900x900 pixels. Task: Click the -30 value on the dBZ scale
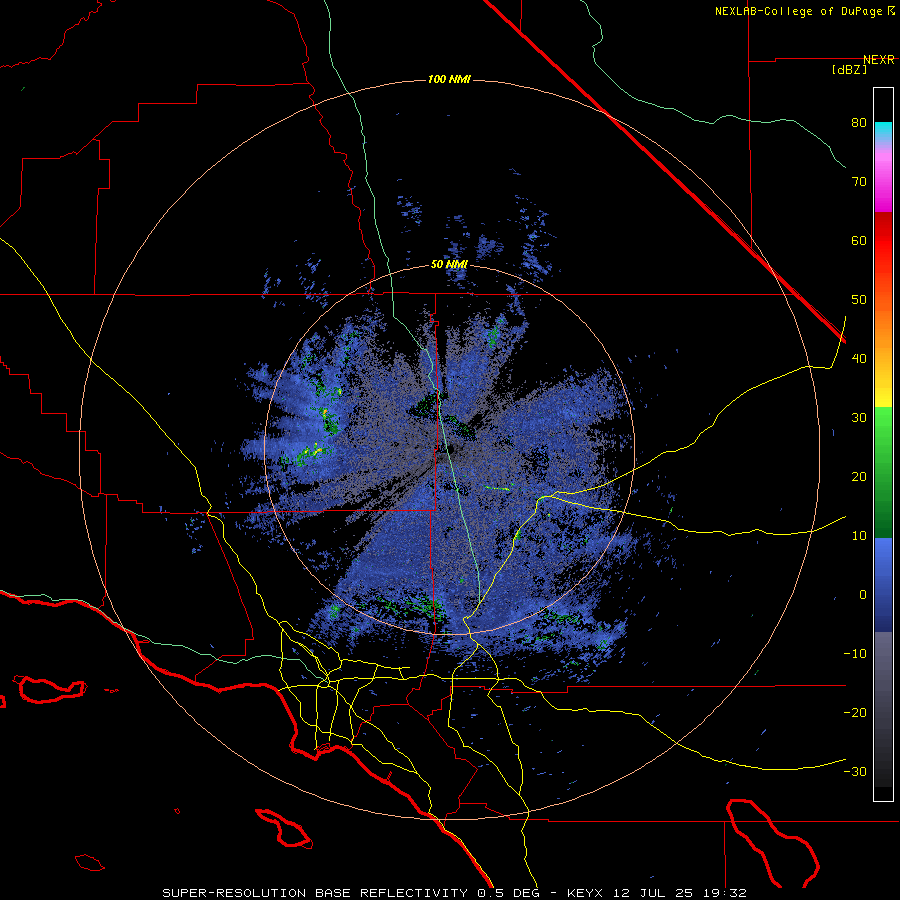pyautogui.click(x=855, y=771)
